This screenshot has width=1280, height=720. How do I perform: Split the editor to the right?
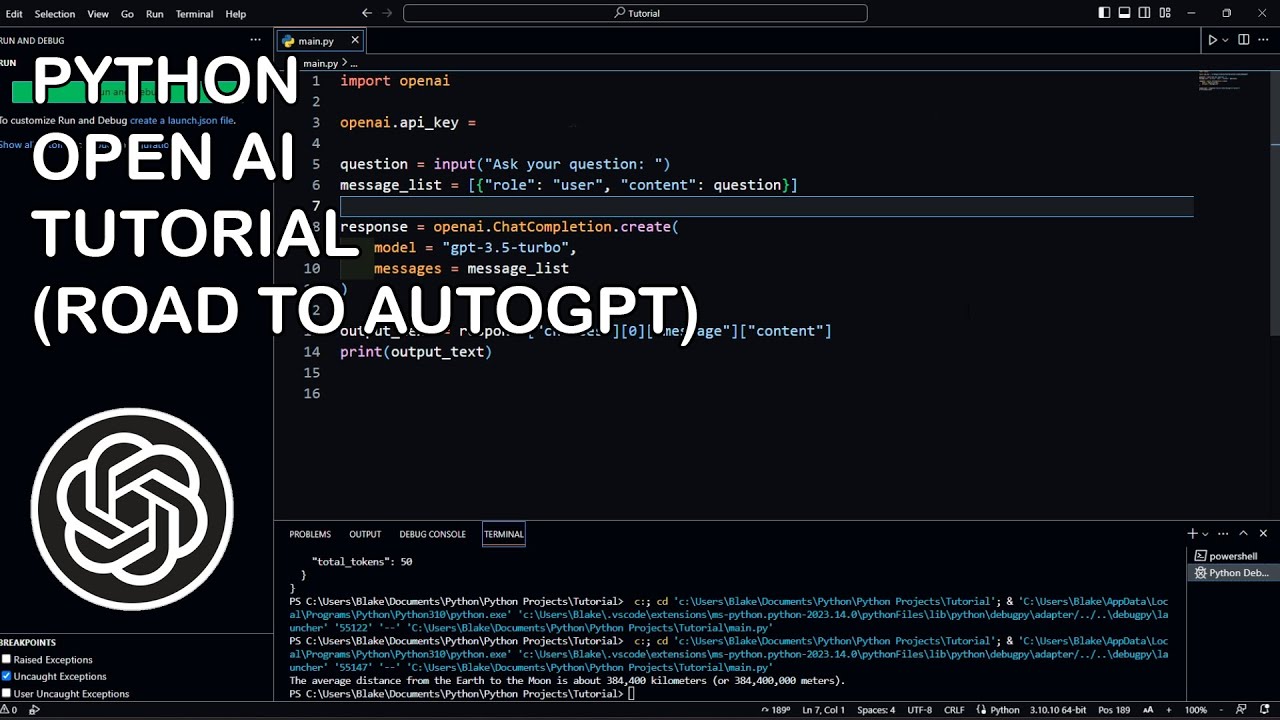click(x=1244, y=40)
